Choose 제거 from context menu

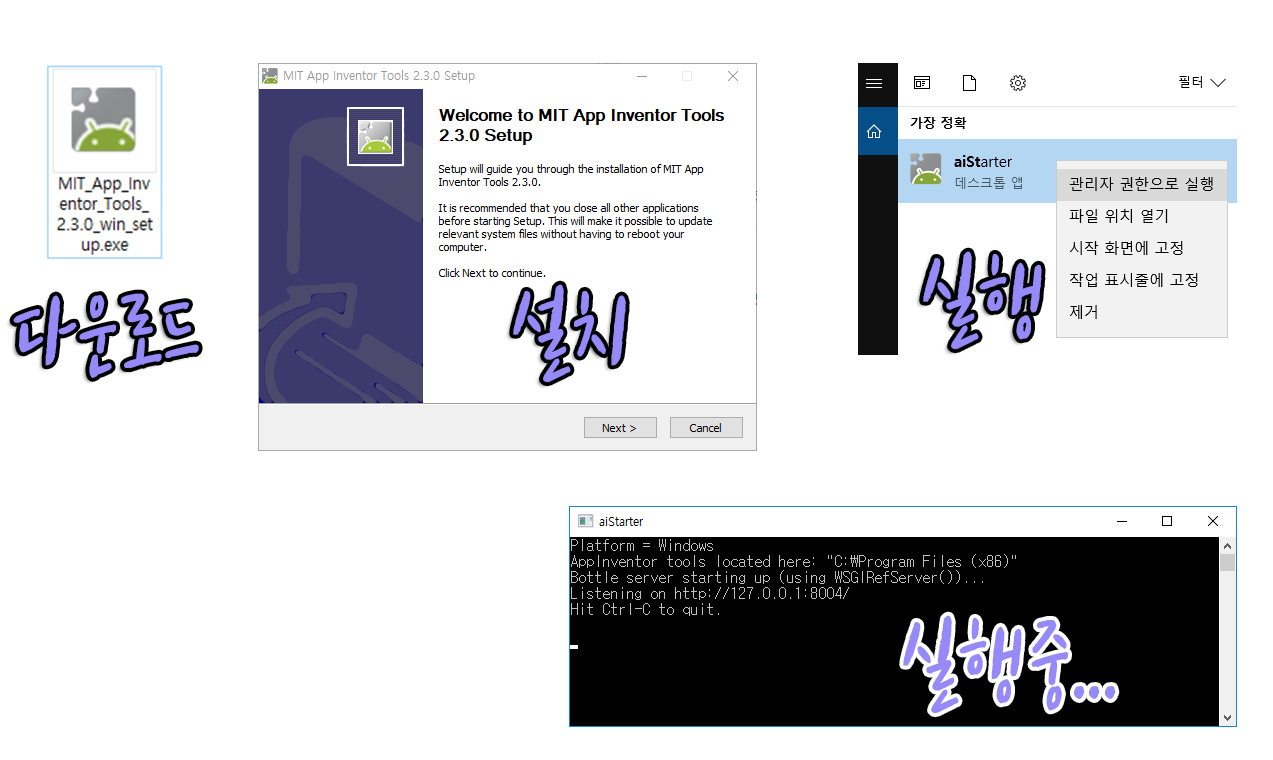point(1141,312)
